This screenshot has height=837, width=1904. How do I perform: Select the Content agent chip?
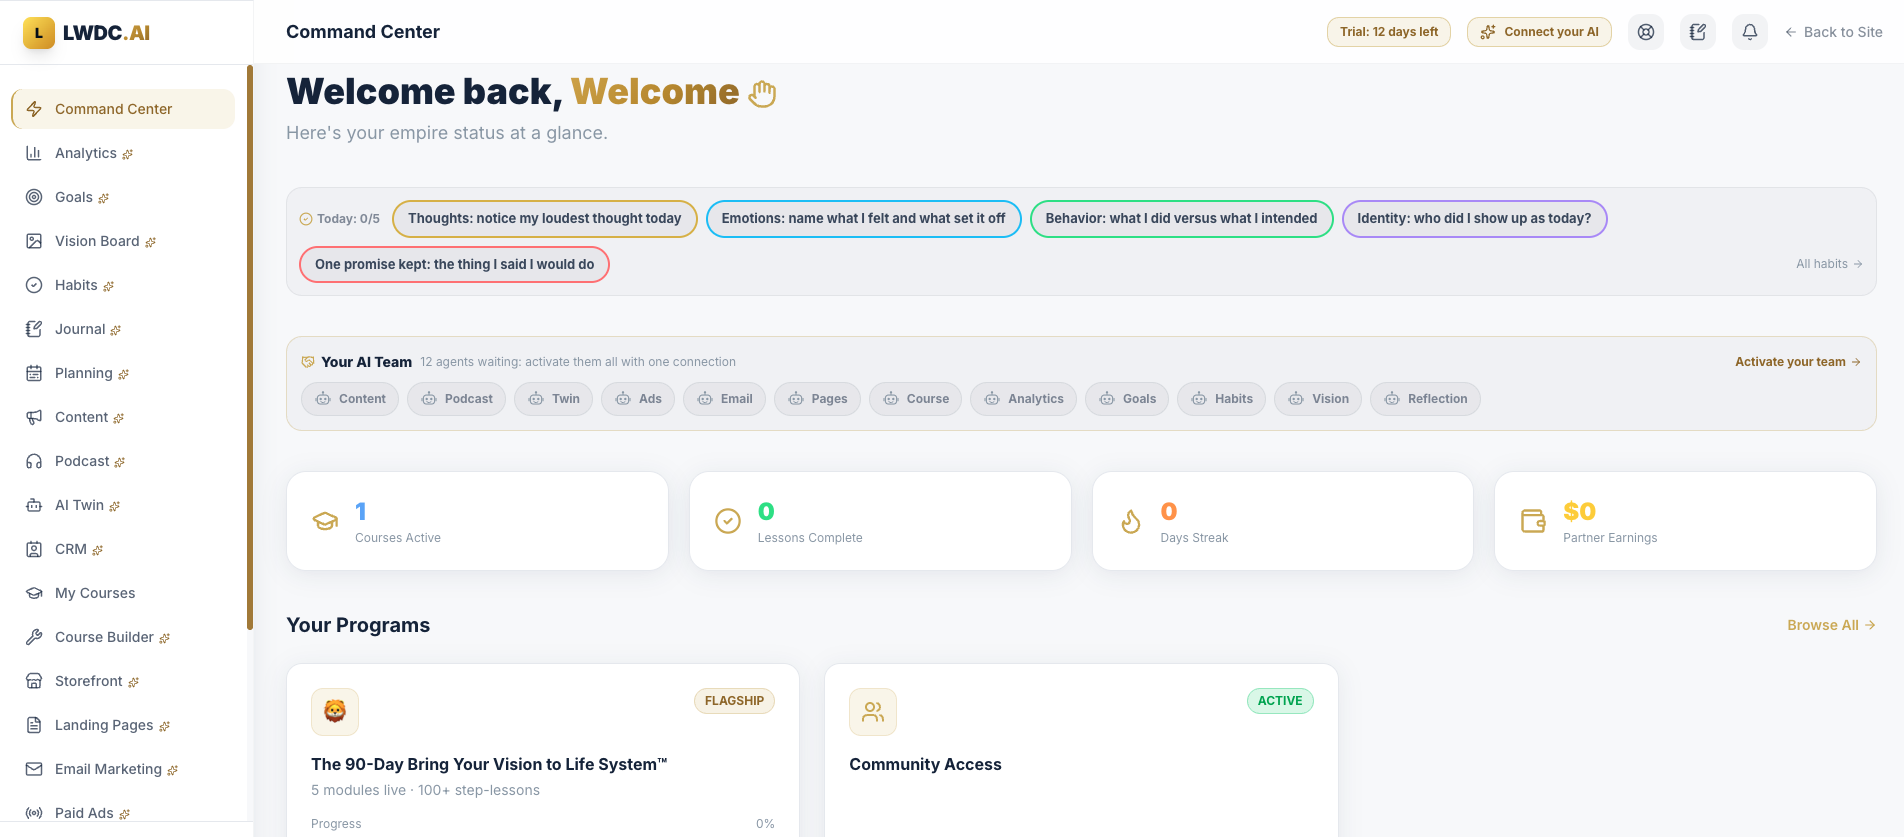[350, 399]
